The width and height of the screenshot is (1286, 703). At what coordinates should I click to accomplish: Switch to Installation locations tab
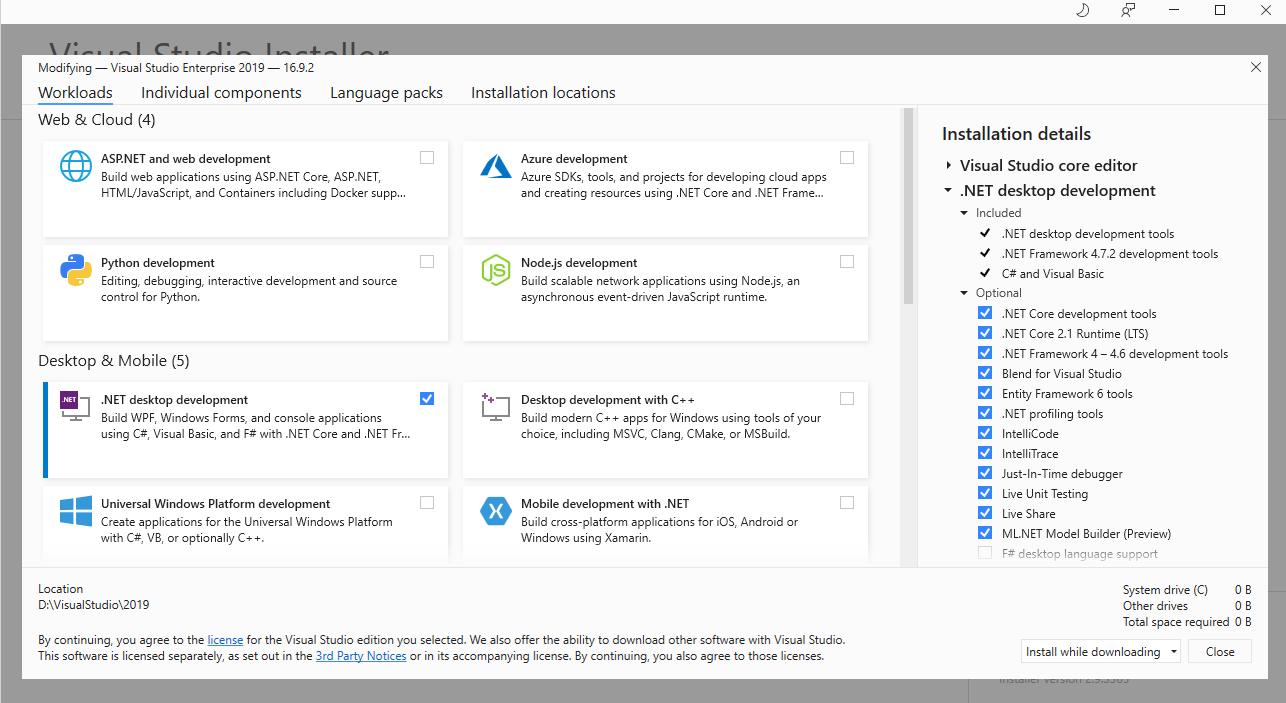[x=543, y=93]
